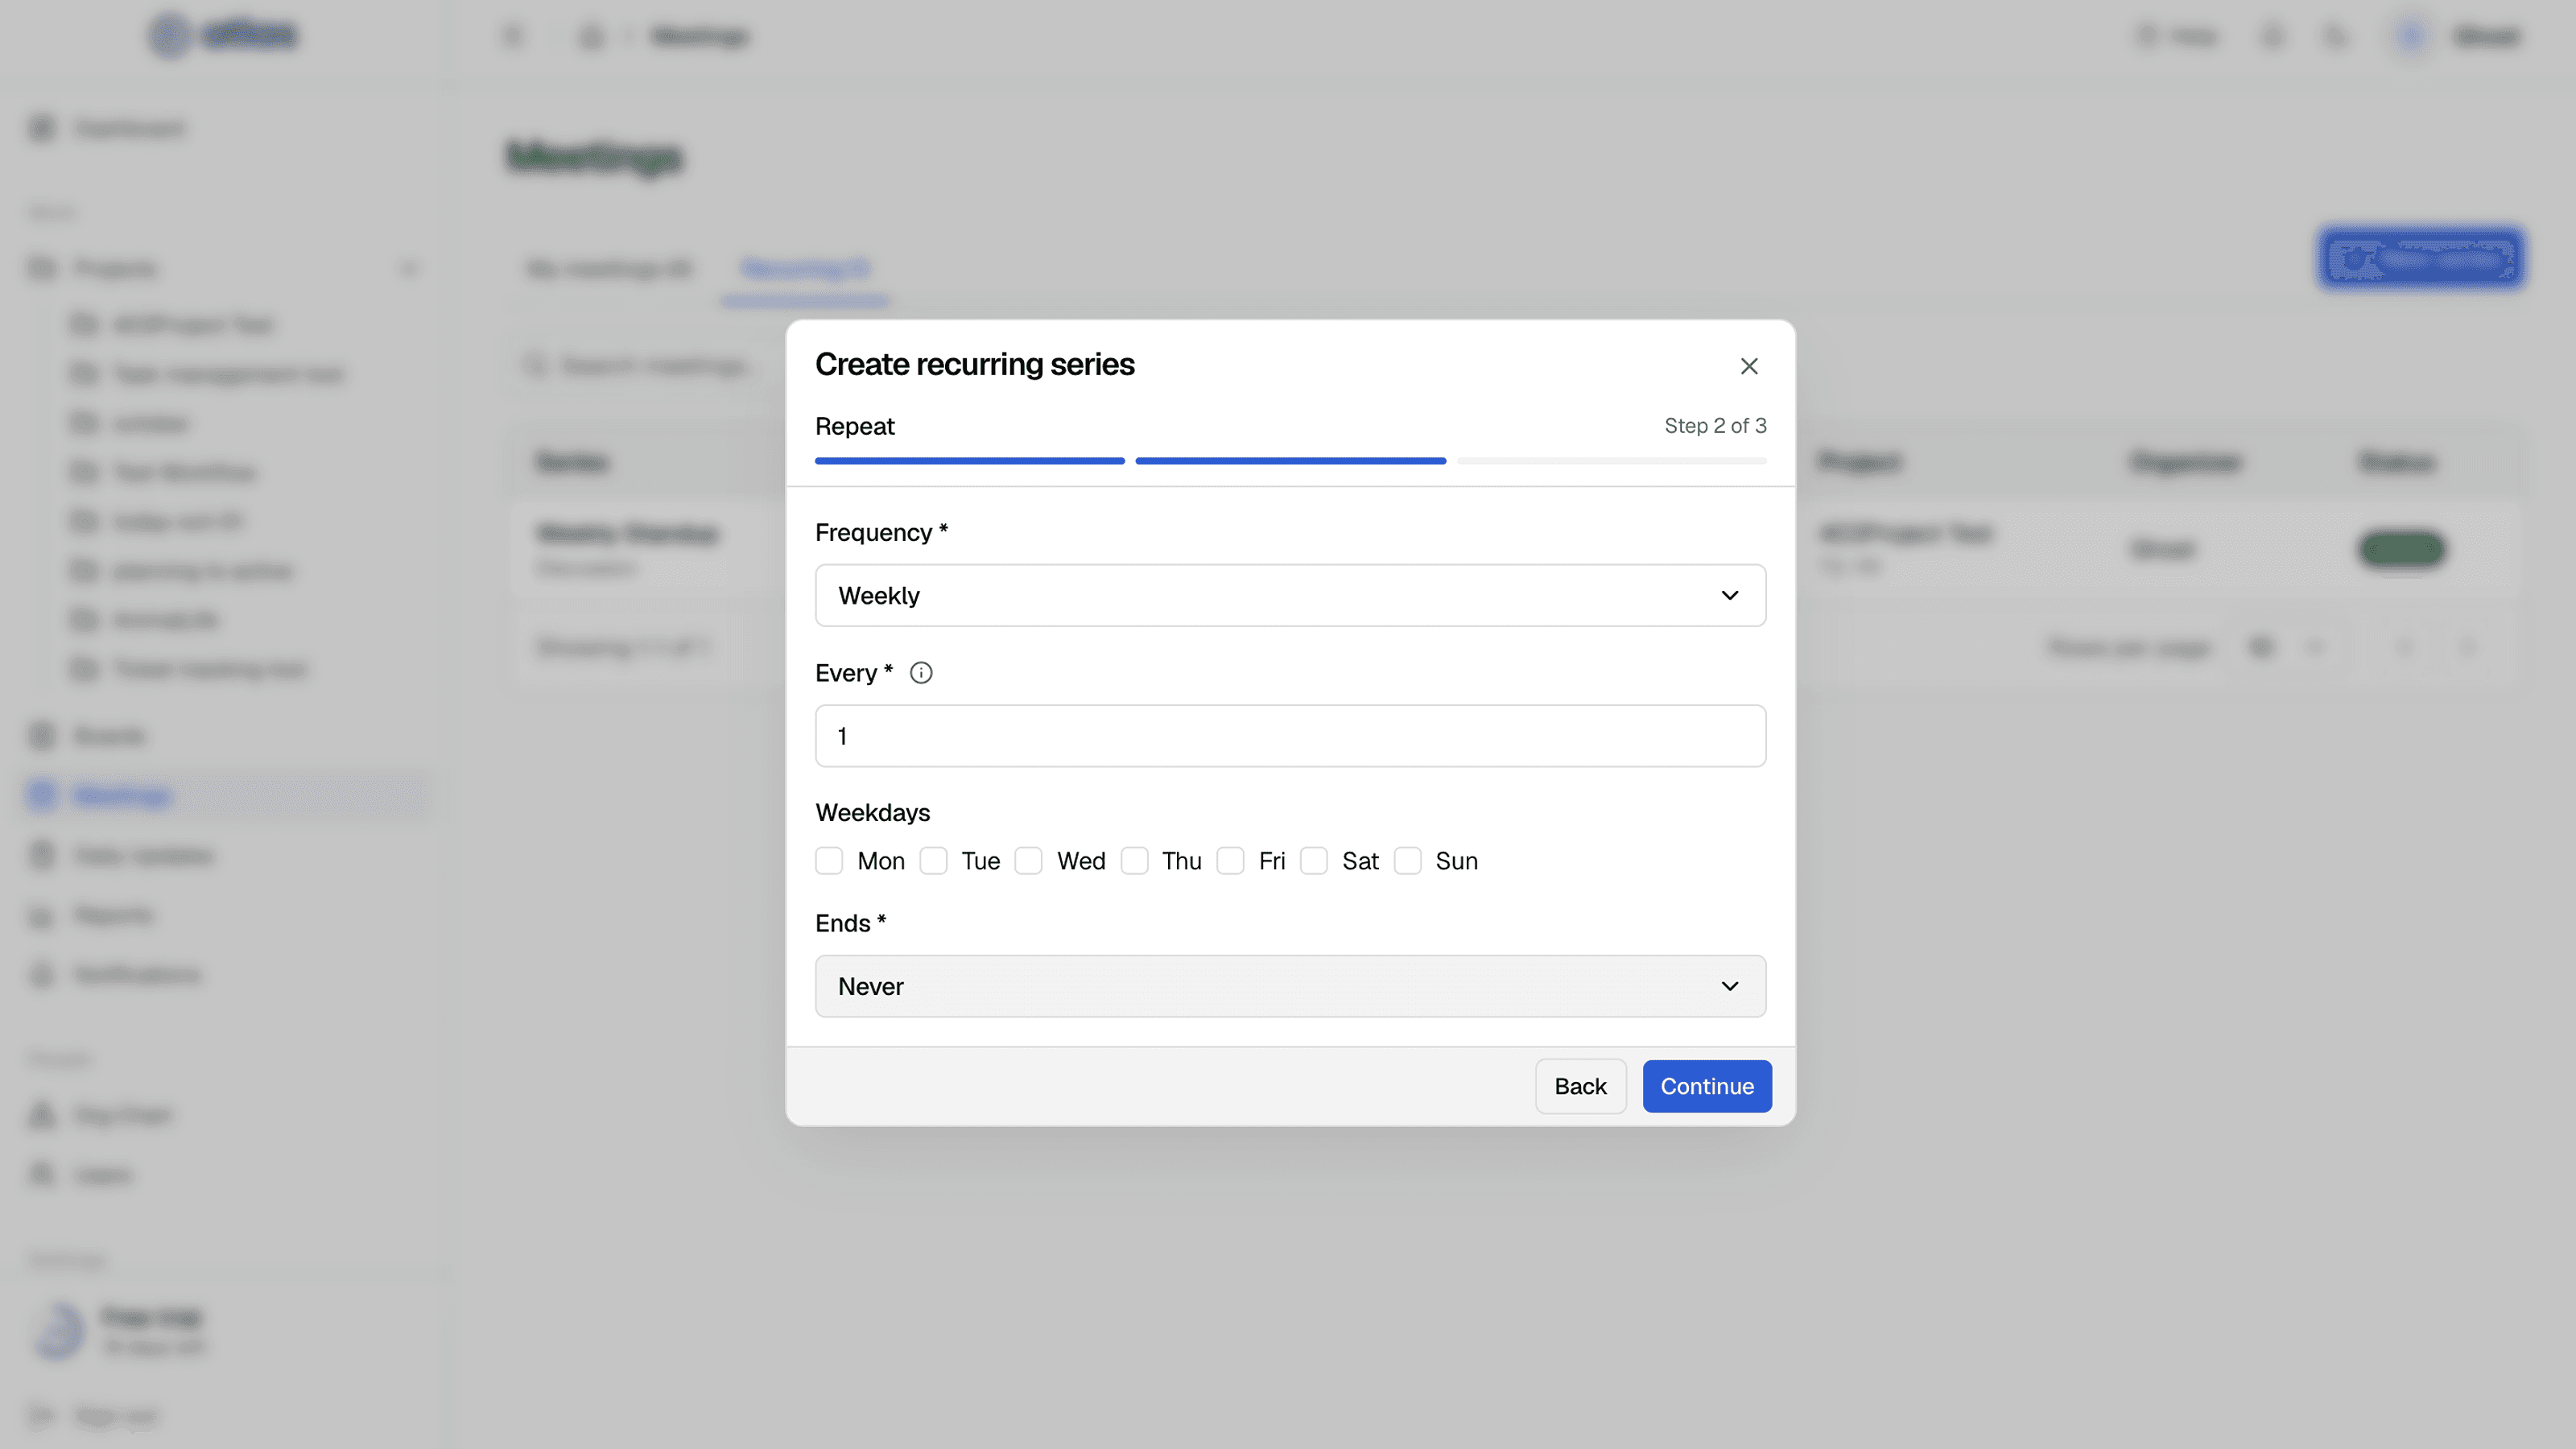This screenshot has width=2576, height=1449.
Task: Check the Wed weekday checkbox
Action: coord(1028,861)
